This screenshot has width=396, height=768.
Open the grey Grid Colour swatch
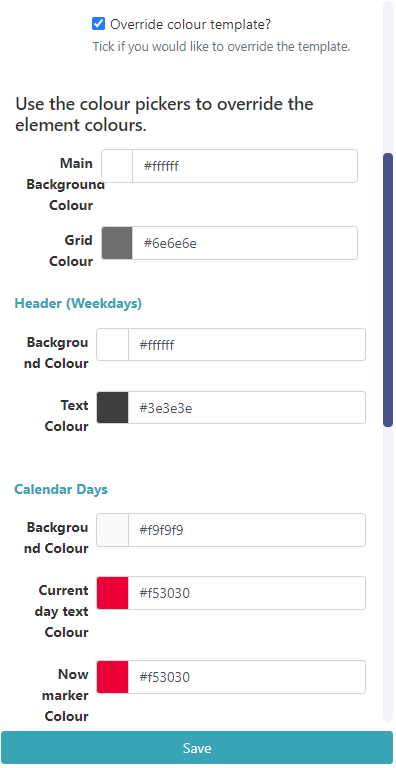click(x=117, y=243)
